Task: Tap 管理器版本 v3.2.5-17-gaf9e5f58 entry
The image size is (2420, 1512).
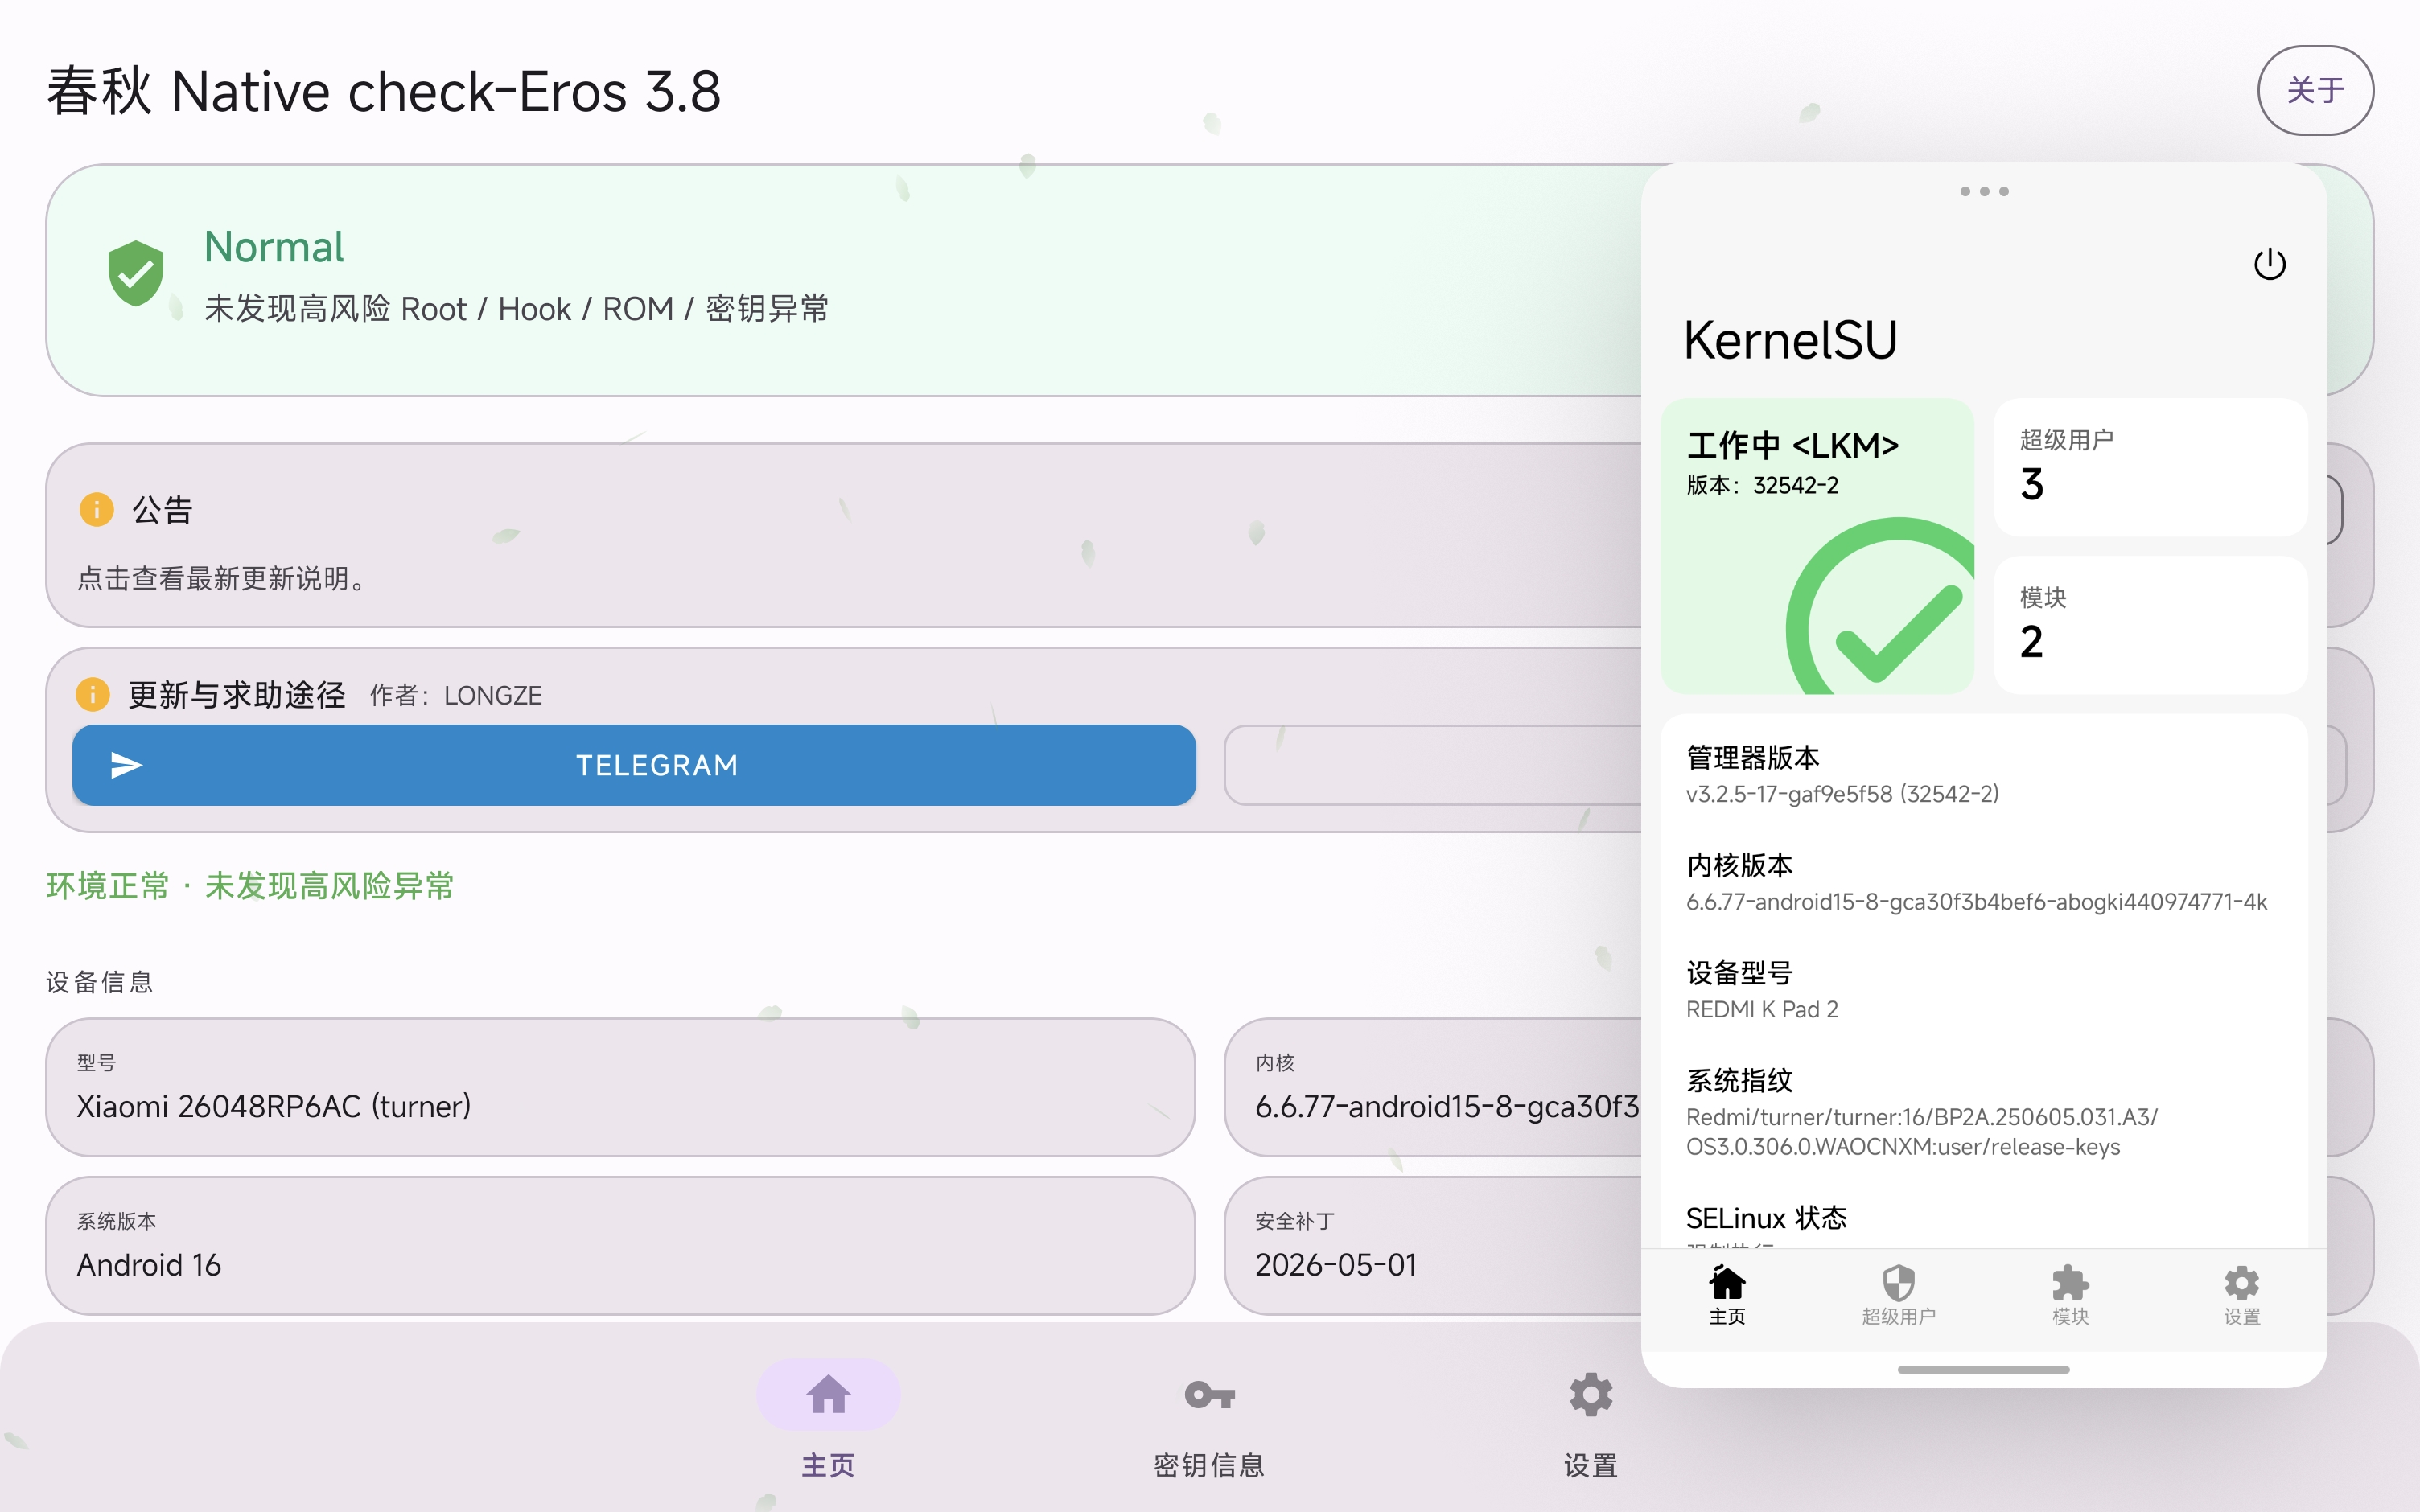Action: pyautogui.click(x=1984, y=775)
